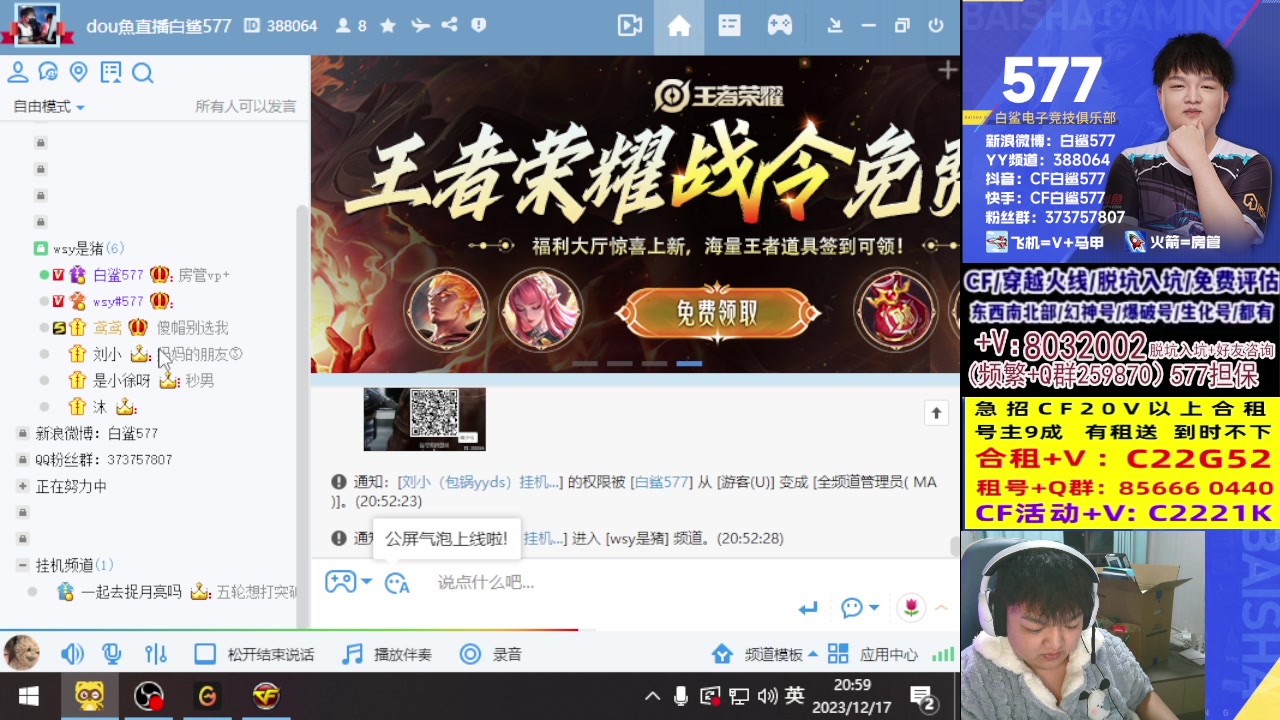
Task: Click the airplane icon in title bar
Action: pyautogui.click(x=420, y=26)
